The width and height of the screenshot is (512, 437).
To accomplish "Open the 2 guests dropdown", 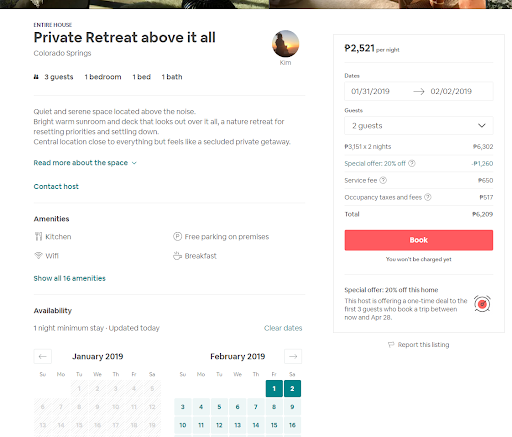I will (419, 126).
